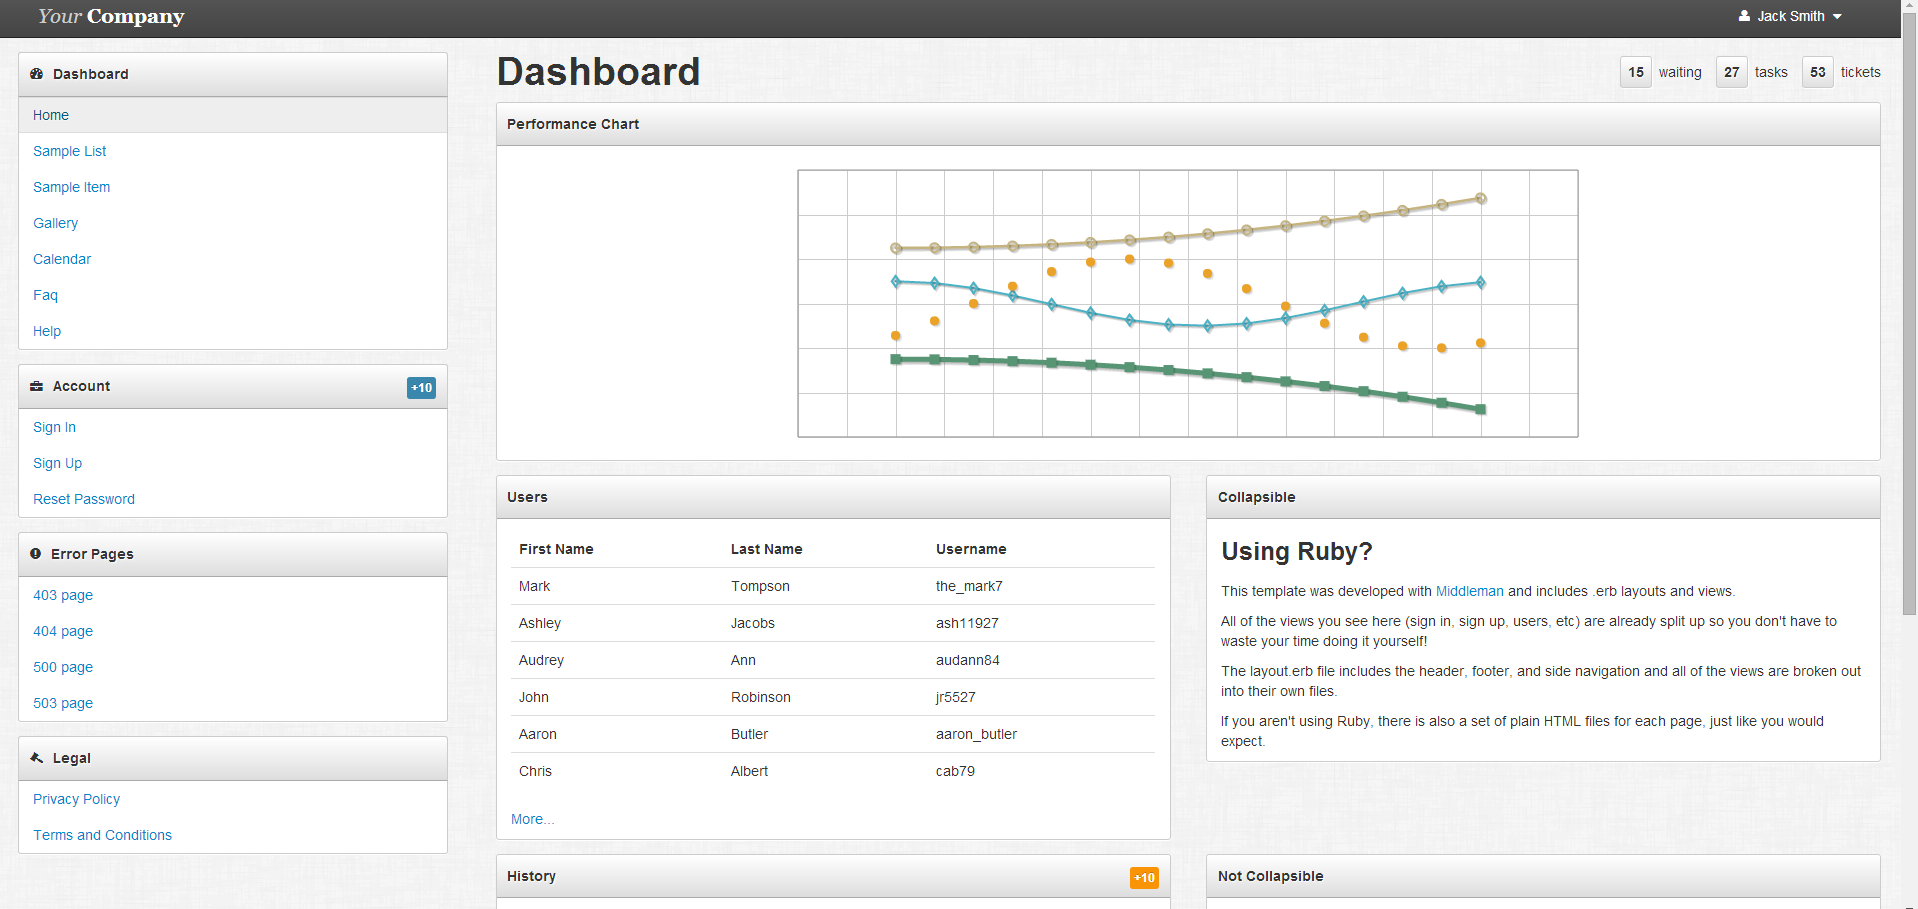Select the cell Ashley
Image resolution: width=1918 pixels, height=909 pixels.
coord(540,623)
